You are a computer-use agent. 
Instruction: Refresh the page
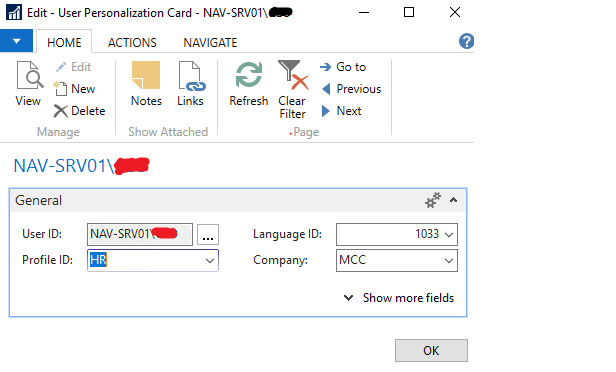click(x=249, y=84)
